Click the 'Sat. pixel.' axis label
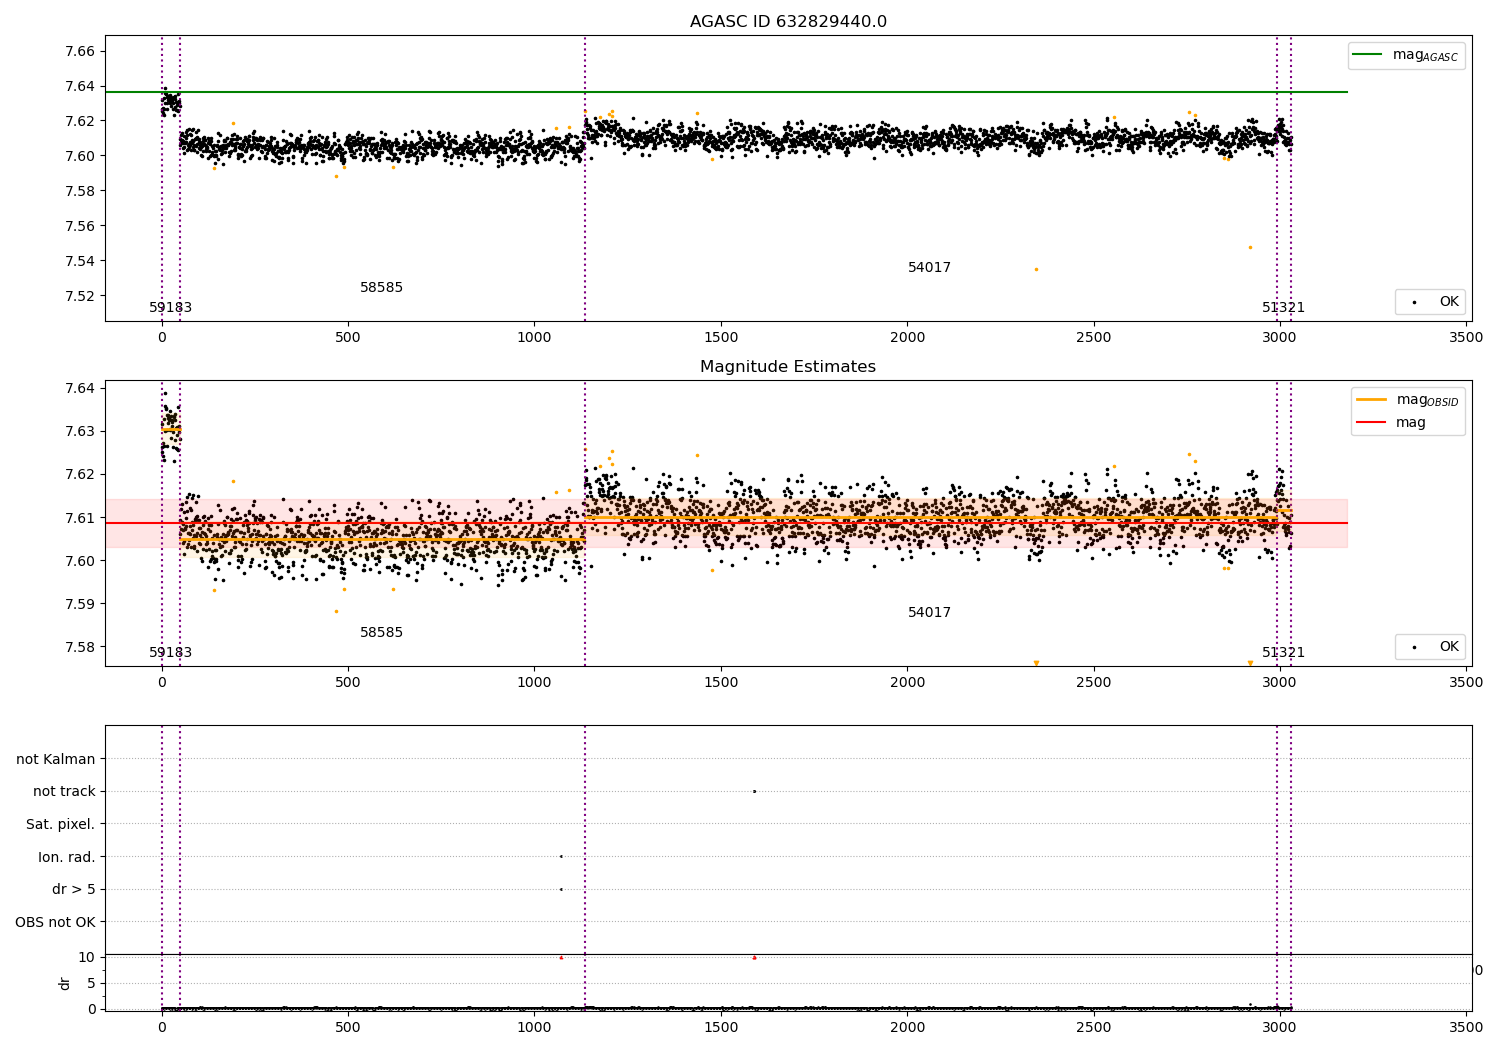The width and height of the screenshot is (1500, 1050). [x=60, y=824]
